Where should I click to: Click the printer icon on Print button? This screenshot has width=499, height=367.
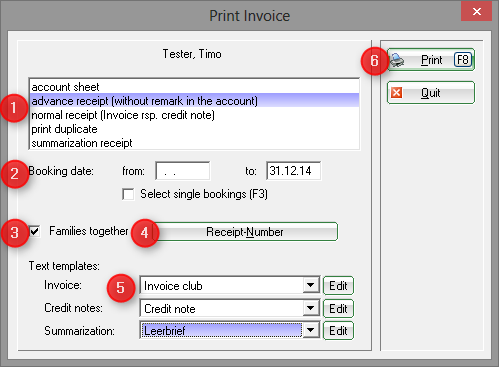coord(397,60)
